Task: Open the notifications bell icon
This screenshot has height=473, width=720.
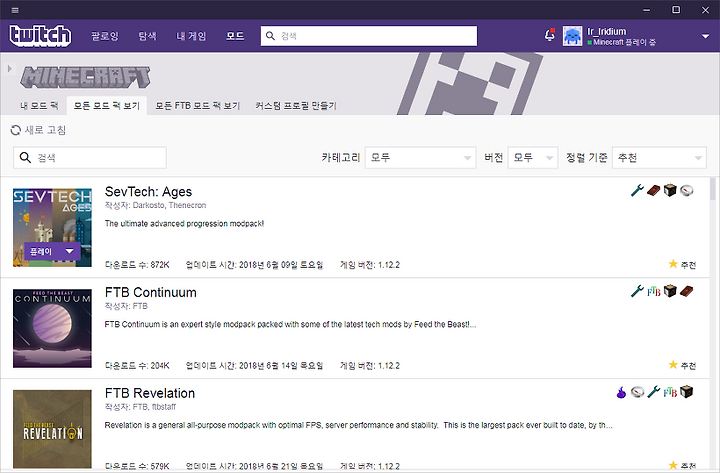Action: (550, 35)
